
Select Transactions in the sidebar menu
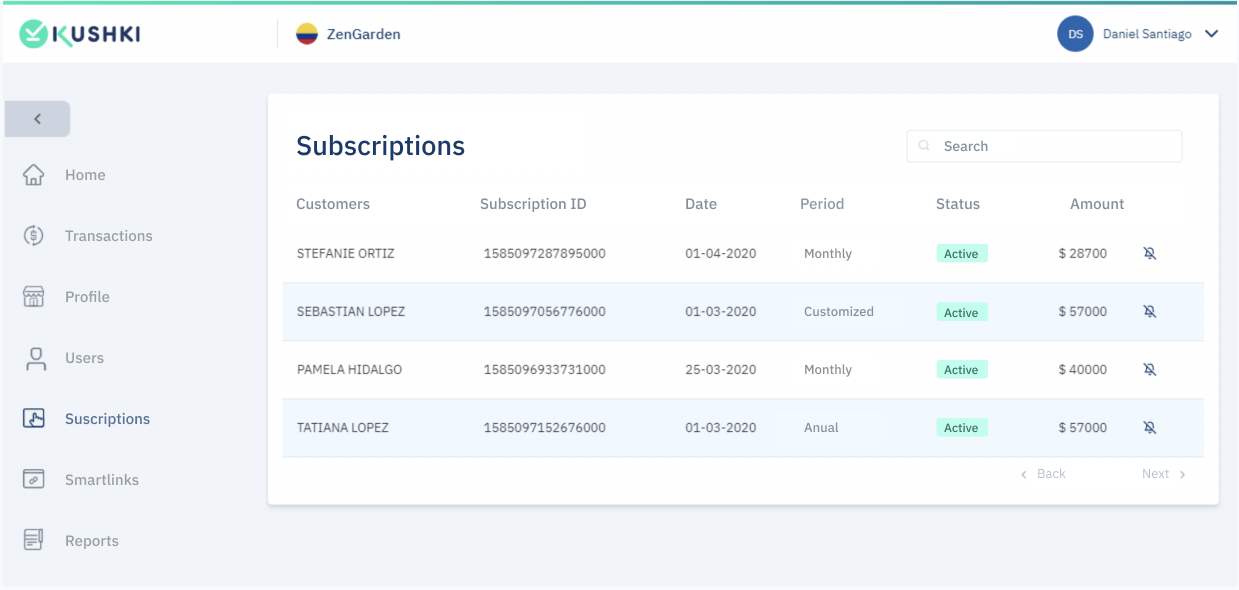[x=108, y=235]
